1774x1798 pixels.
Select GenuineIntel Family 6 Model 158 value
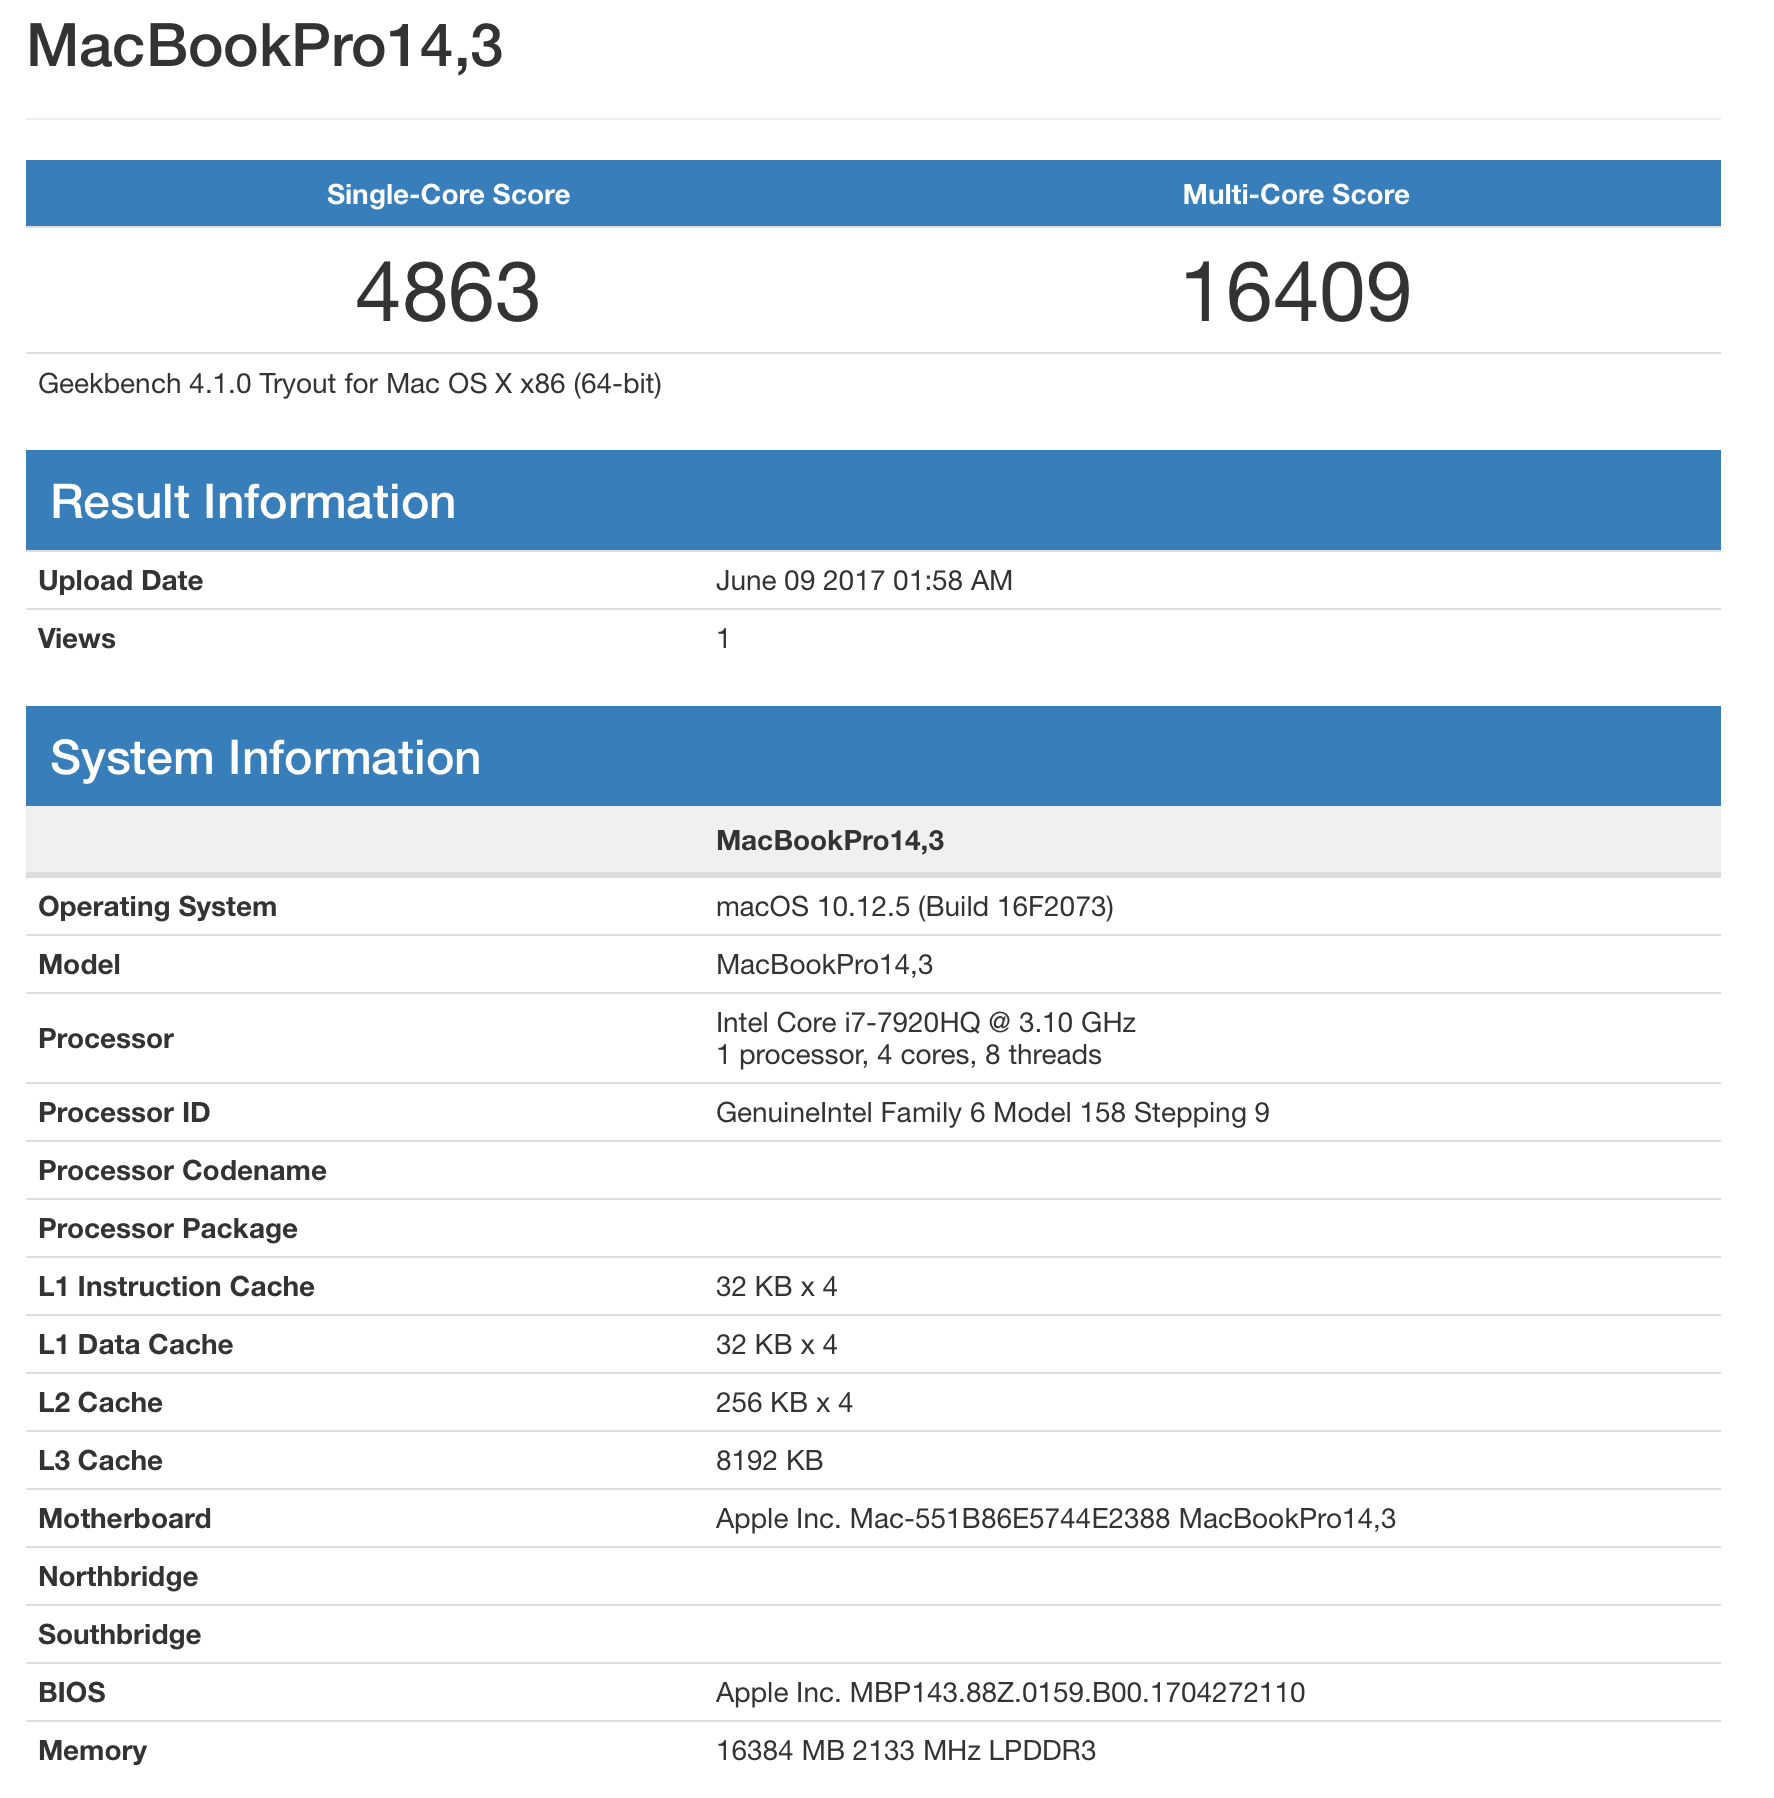992,1113
